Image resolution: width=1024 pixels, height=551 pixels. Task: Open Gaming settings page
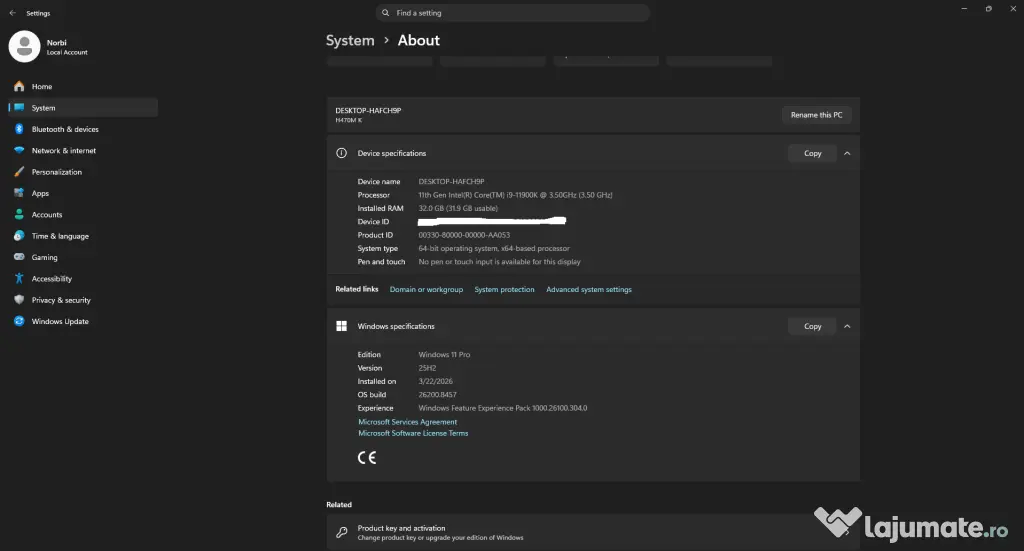83,257
